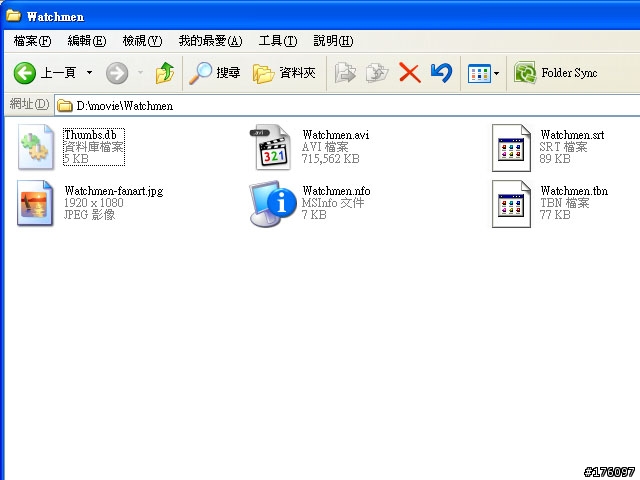Open the Back button history dropdown

coord(89,73)
